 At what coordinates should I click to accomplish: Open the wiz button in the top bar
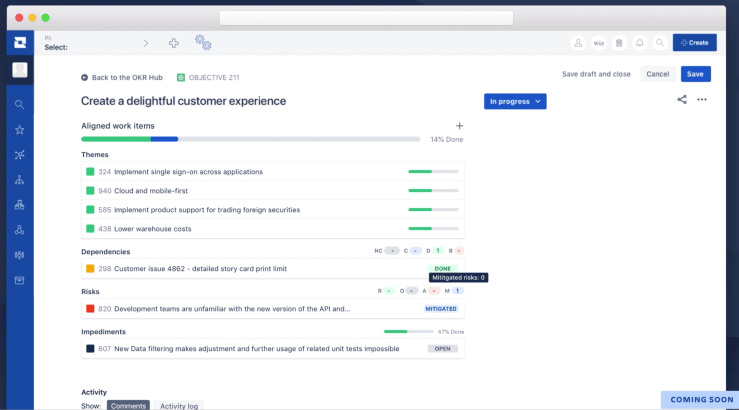coord(598,43)
